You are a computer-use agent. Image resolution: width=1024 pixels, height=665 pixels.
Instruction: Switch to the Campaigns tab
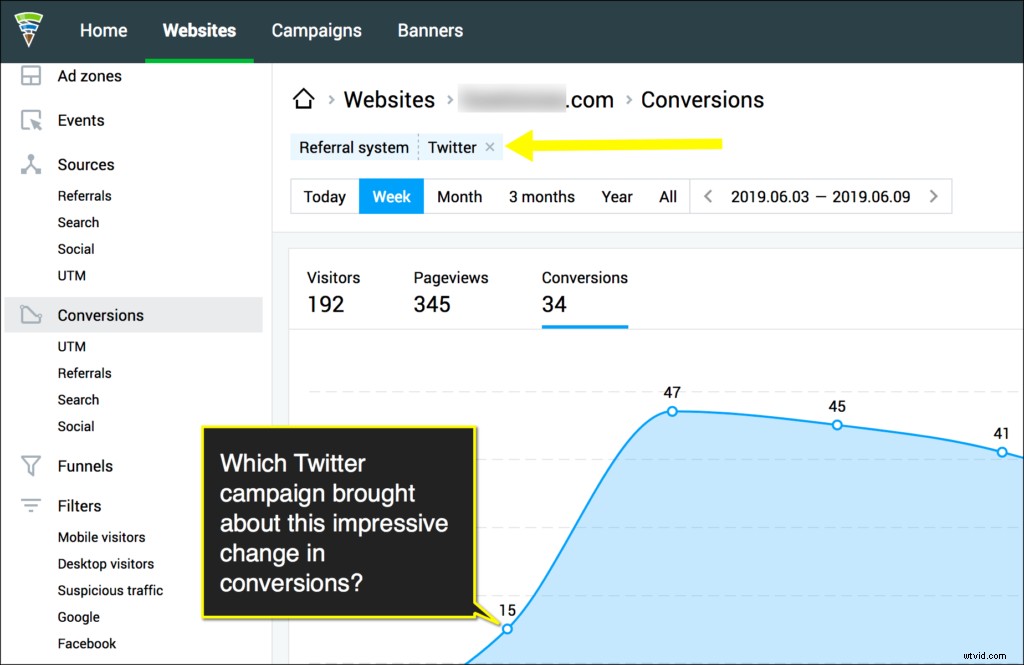pos(316,31)
